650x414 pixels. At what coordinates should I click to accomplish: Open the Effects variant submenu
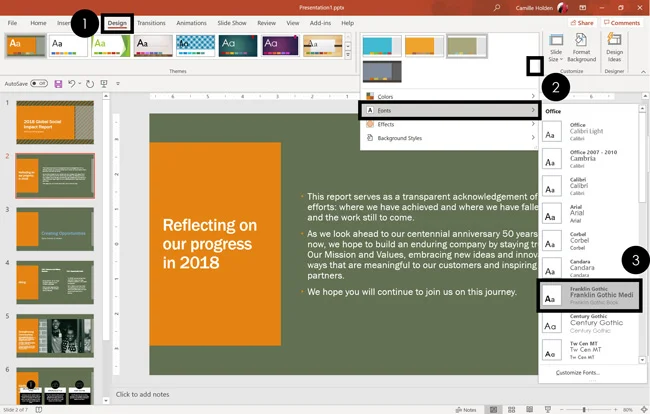tap(450, 124)
